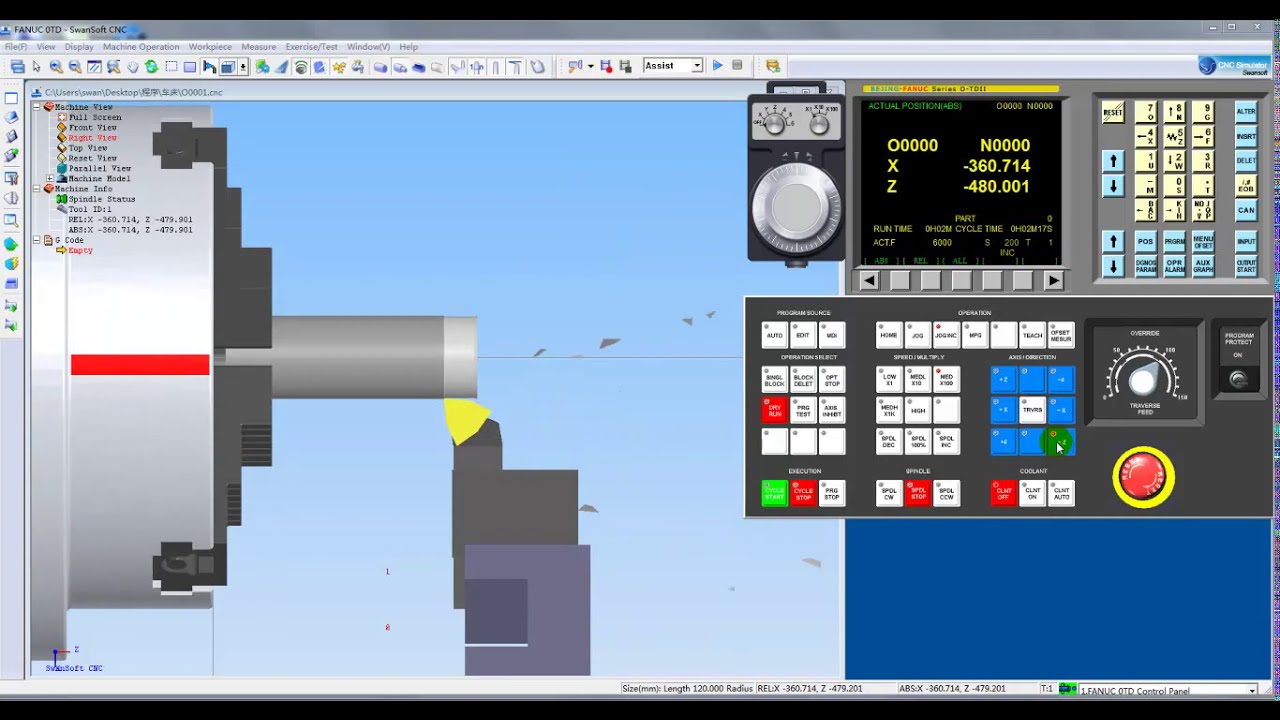Open the Measure menu
Viewport: 1280px width, 720px height.
click(x=258, y=47)
